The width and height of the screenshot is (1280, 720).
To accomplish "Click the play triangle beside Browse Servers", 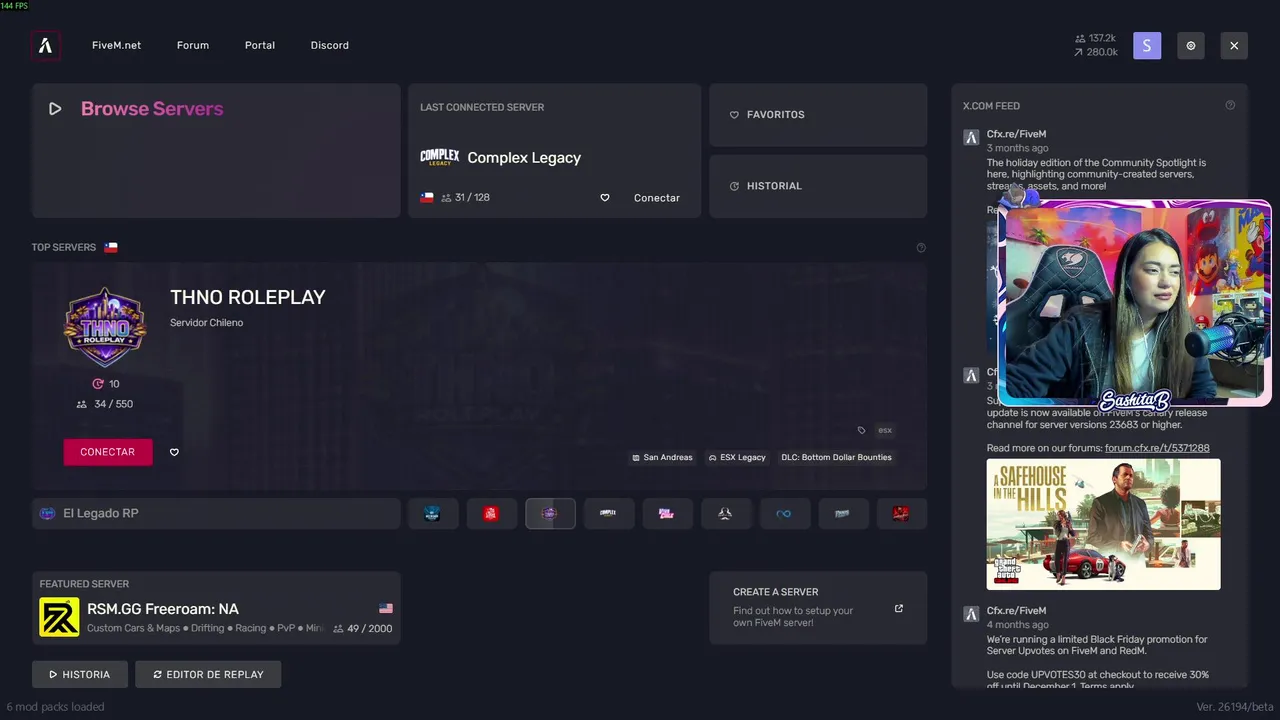I will coord(55,109).
